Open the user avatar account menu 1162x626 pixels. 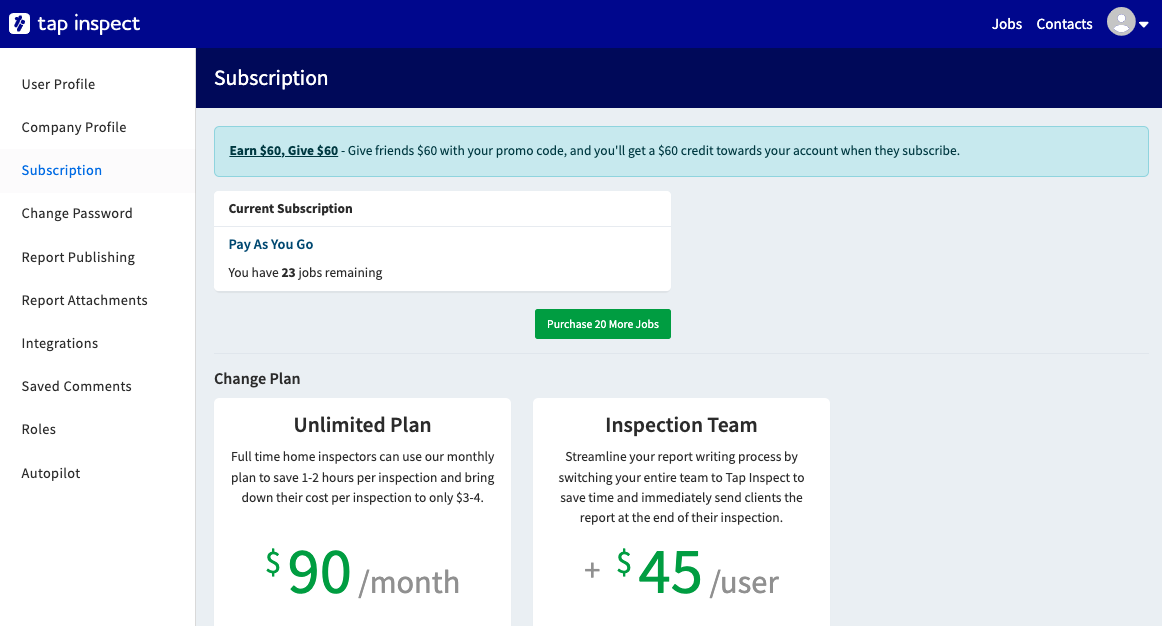pyautogui.click(x=1120, y=21)
